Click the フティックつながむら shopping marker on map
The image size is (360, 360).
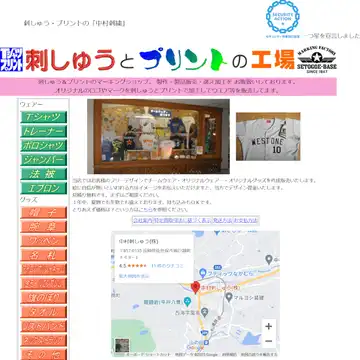203,273
